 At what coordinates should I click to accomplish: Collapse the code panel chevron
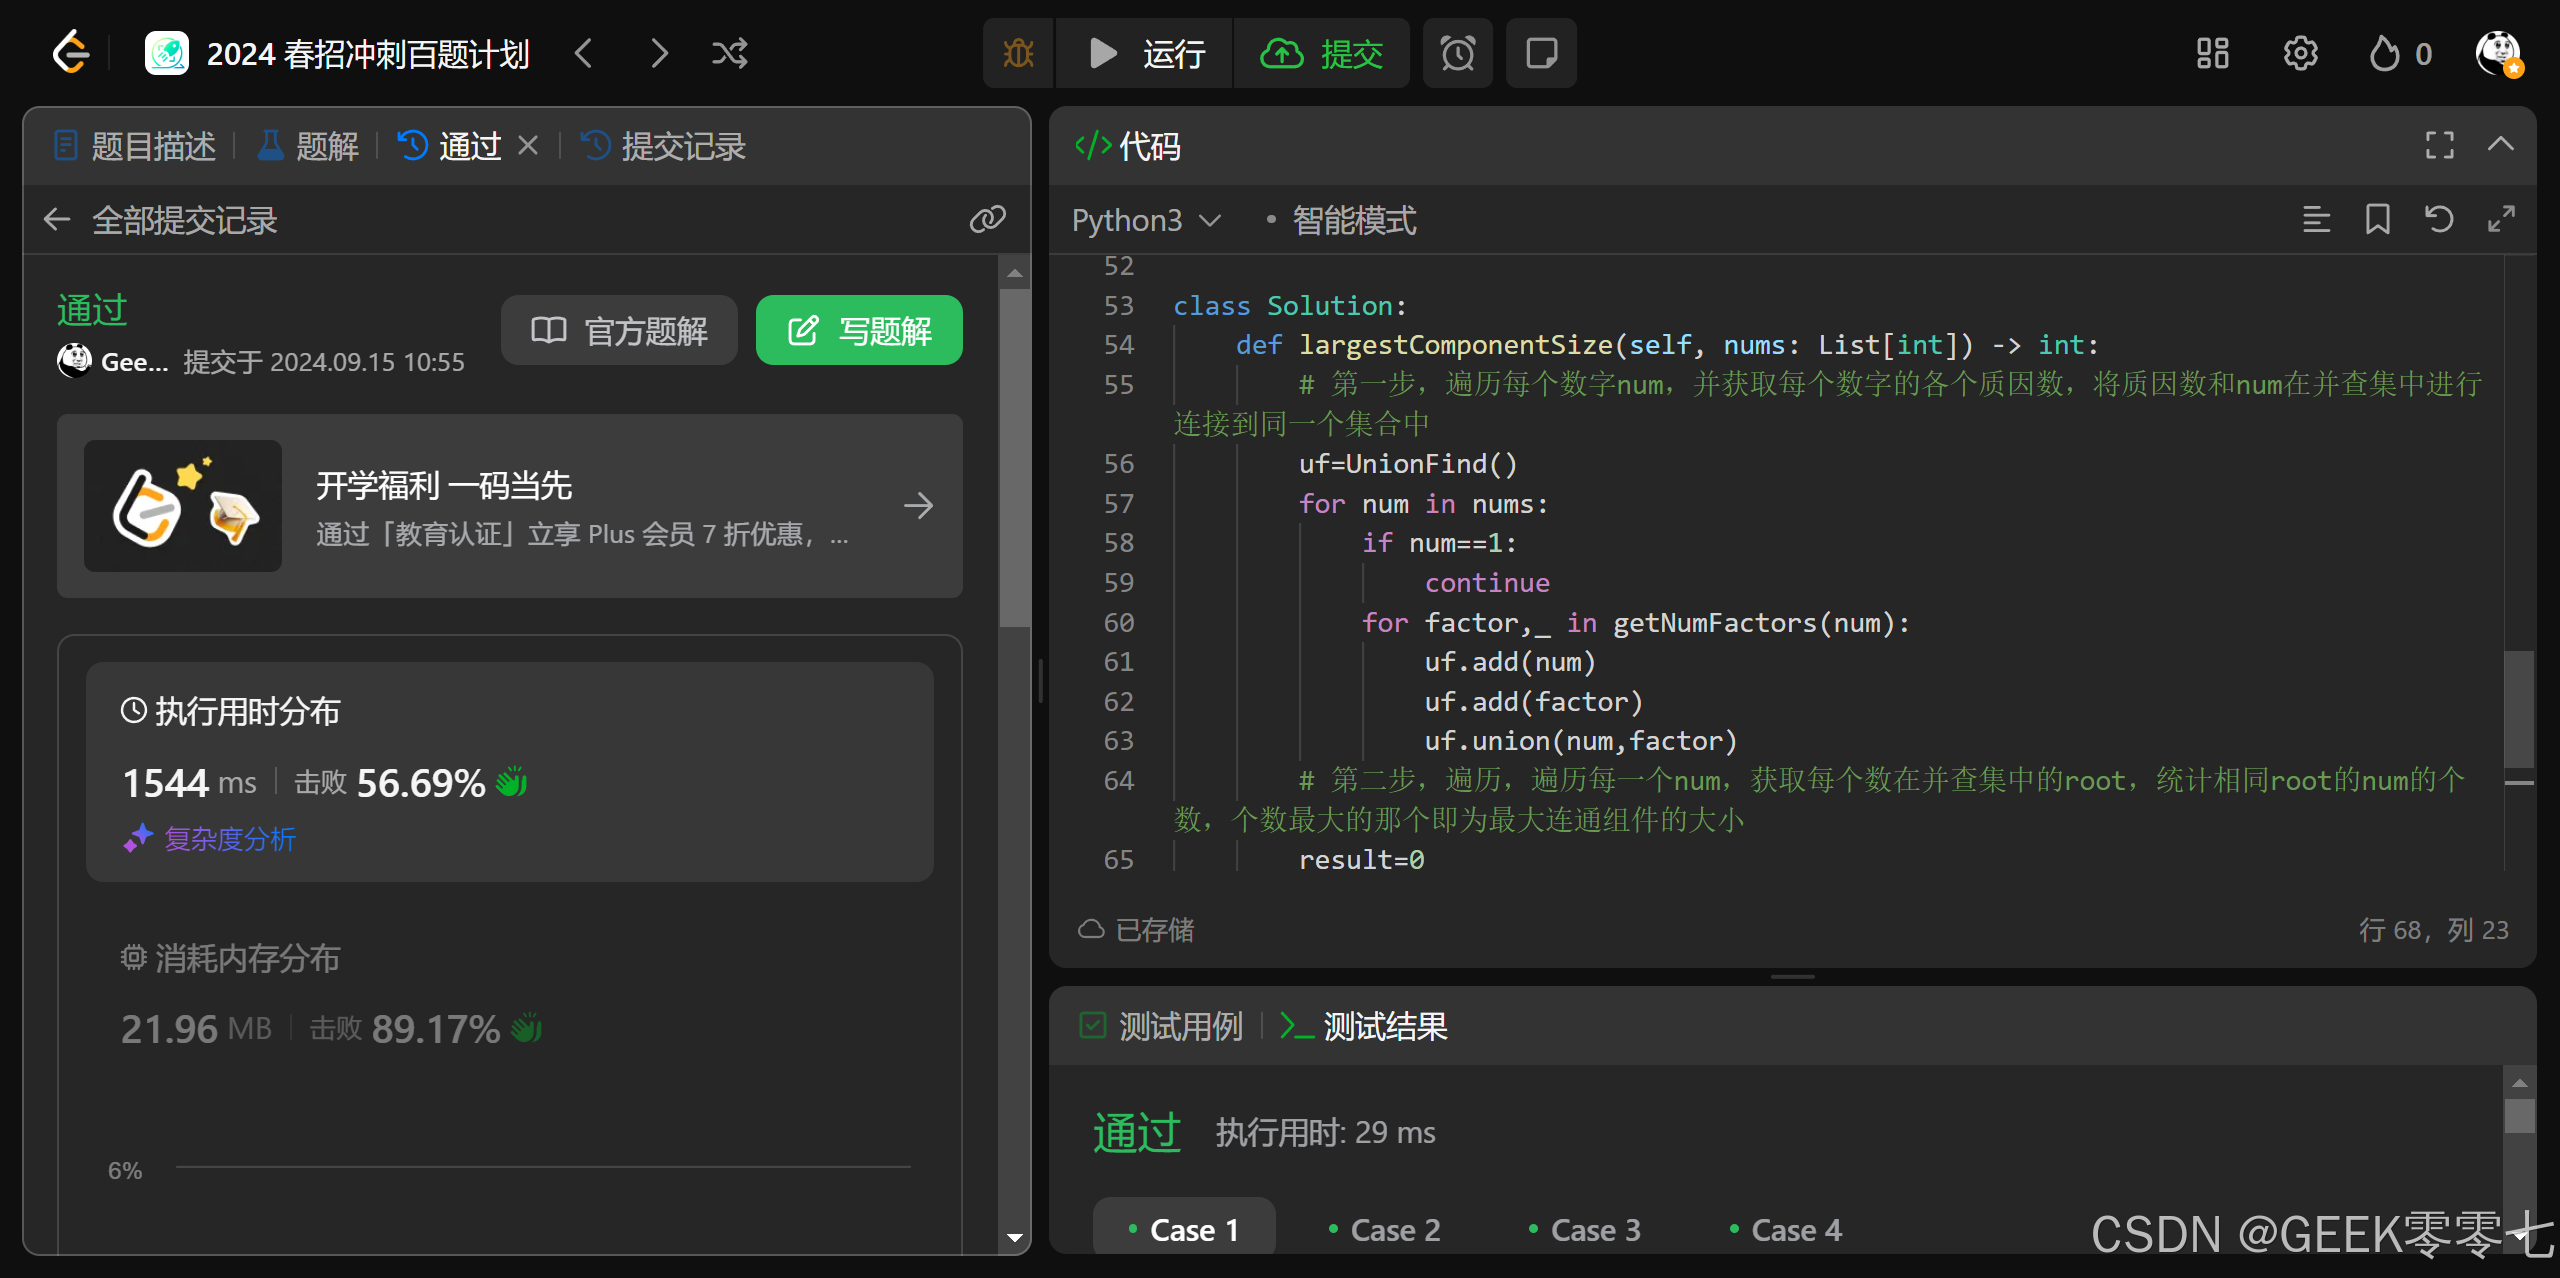coord(2500,145)
